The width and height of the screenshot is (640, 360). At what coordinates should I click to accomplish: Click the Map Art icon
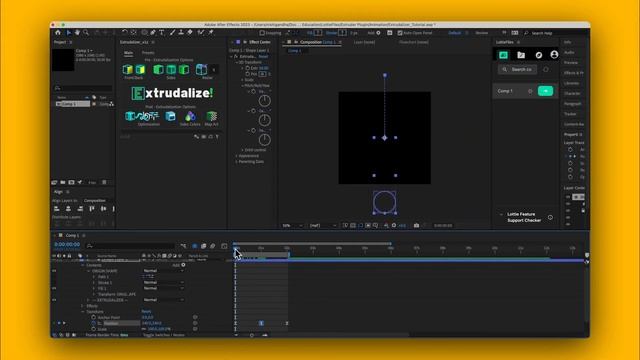(211, 116)
